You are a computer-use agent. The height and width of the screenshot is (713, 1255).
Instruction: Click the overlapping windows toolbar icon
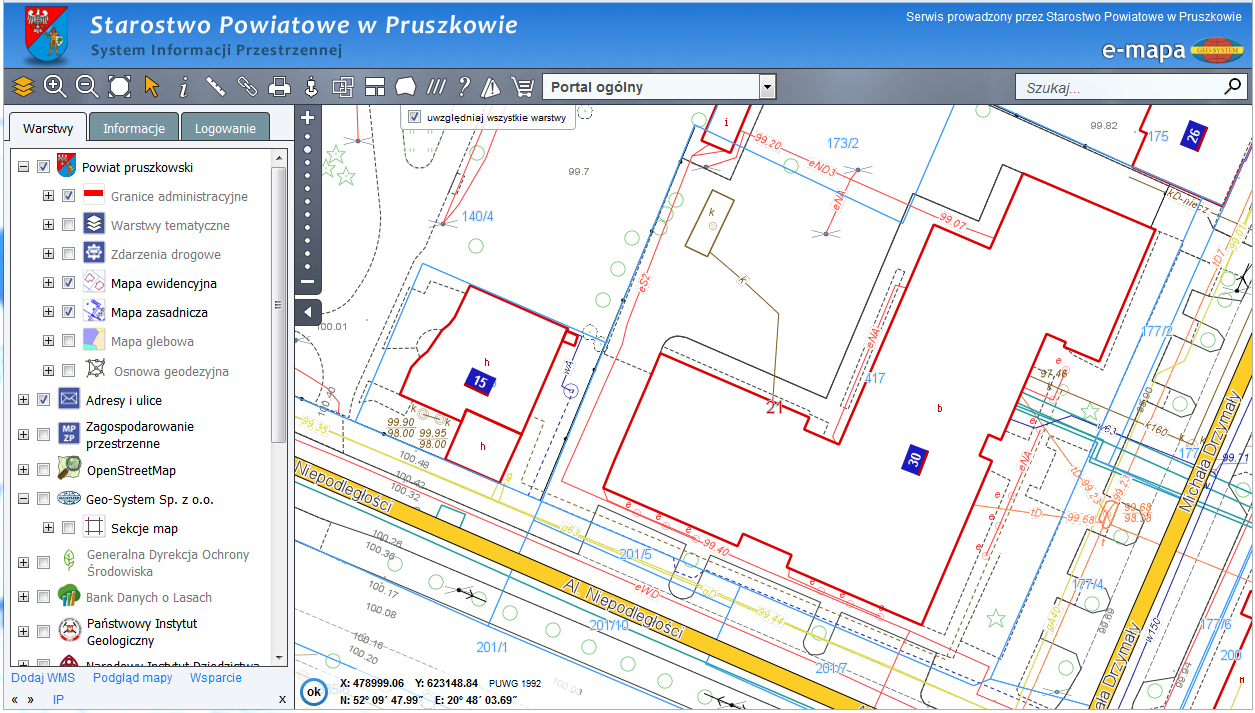343,87
